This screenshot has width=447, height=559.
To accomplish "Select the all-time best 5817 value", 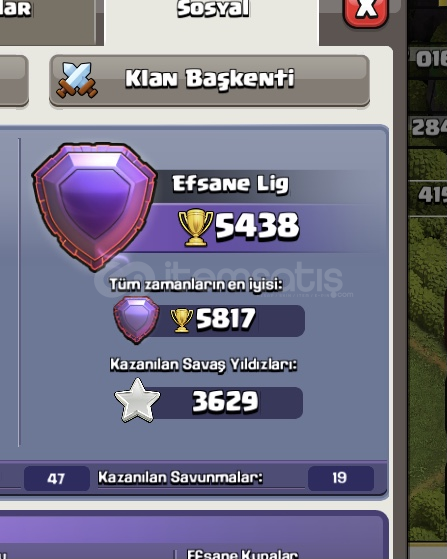I will pos(226,318).
